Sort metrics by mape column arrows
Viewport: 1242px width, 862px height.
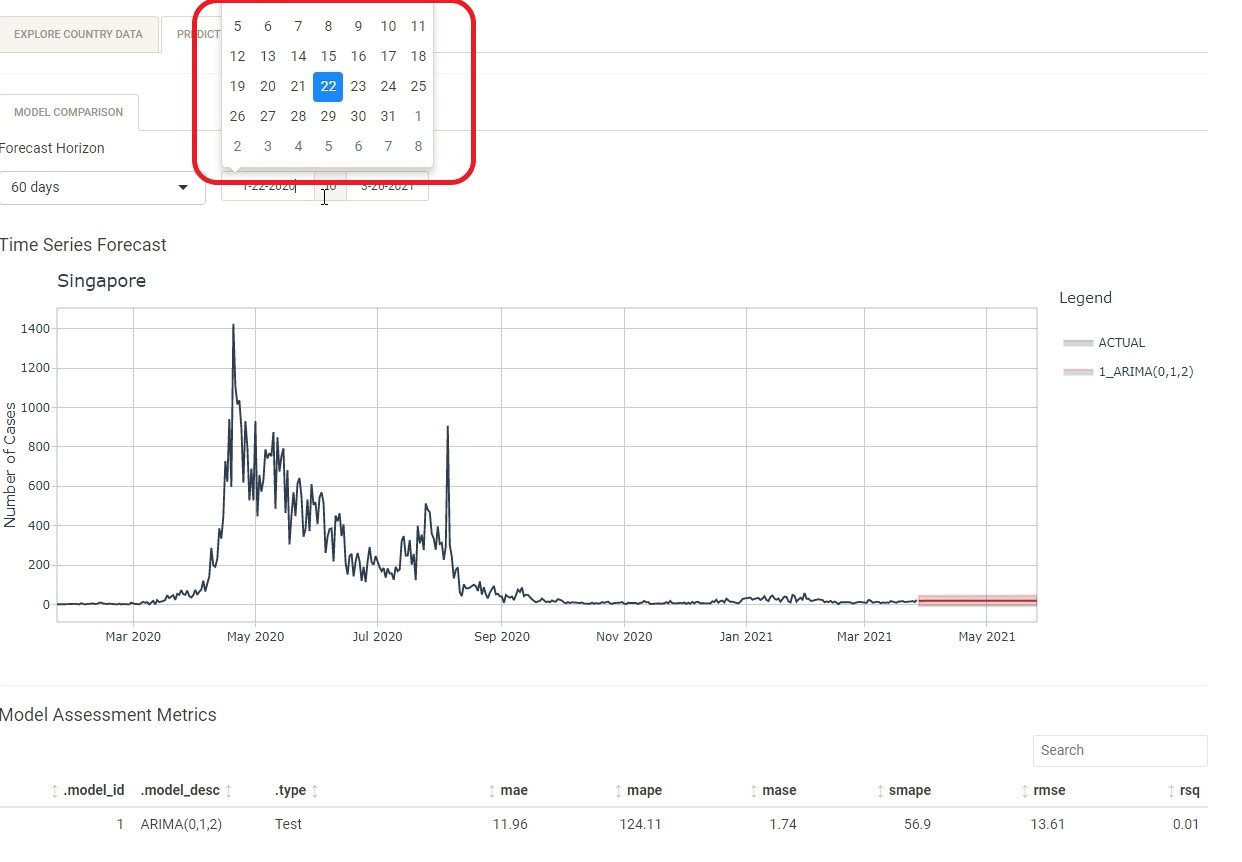click(618, 791)
